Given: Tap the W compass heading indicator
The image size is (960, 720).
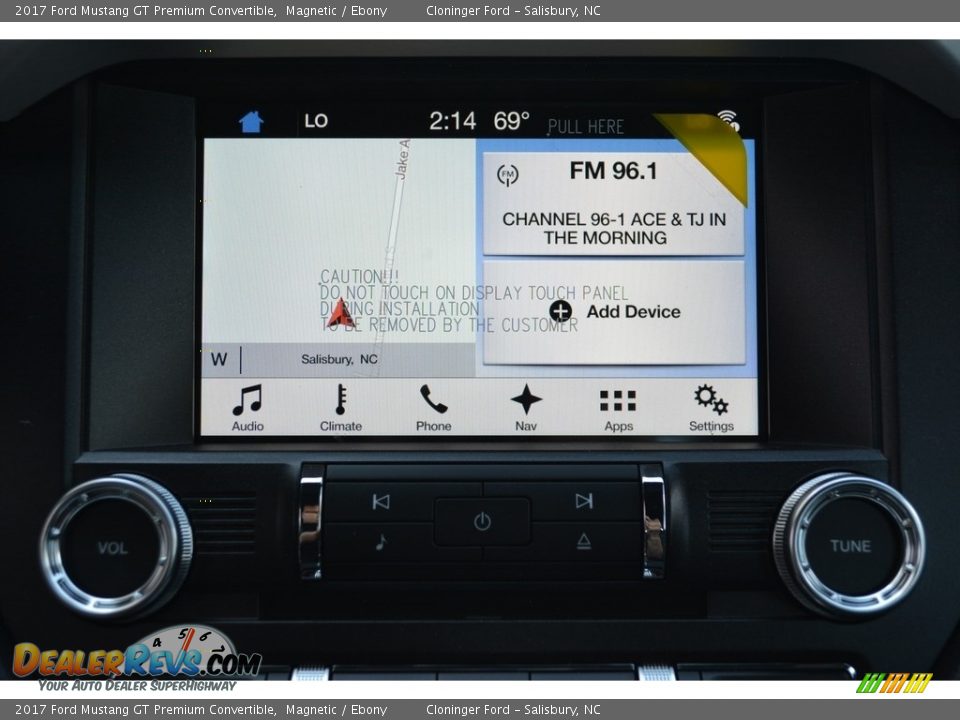Looking at the screenshot, I should [x=219, y=360].
